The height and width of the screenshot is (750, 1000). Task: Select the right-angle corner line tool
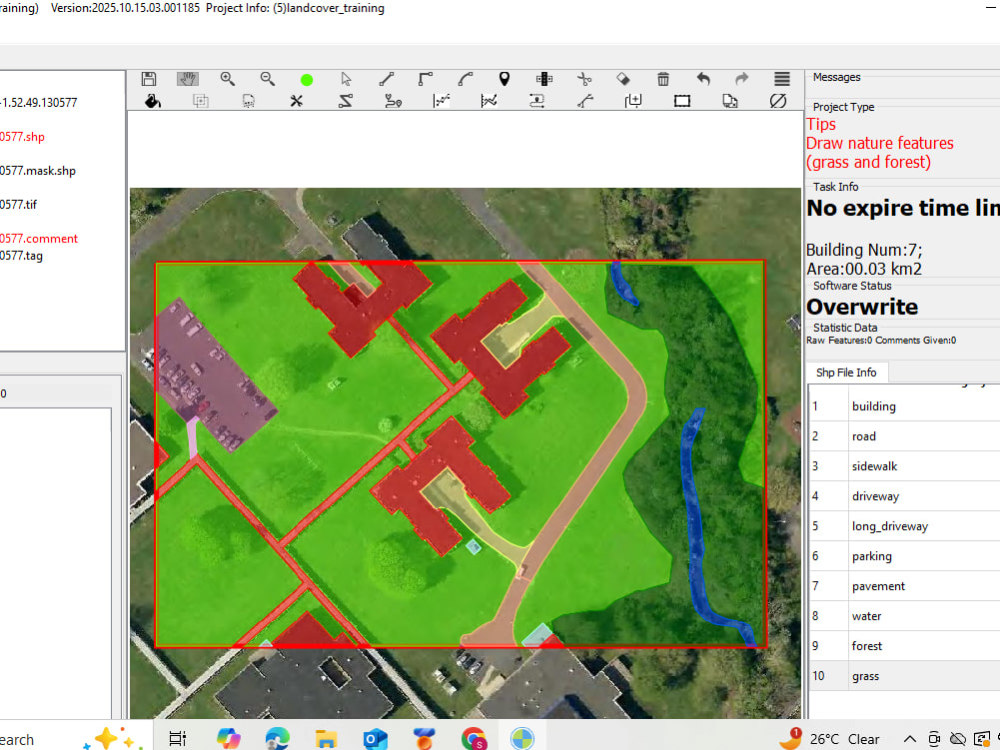pyautogui.click(x=425, y=79)
